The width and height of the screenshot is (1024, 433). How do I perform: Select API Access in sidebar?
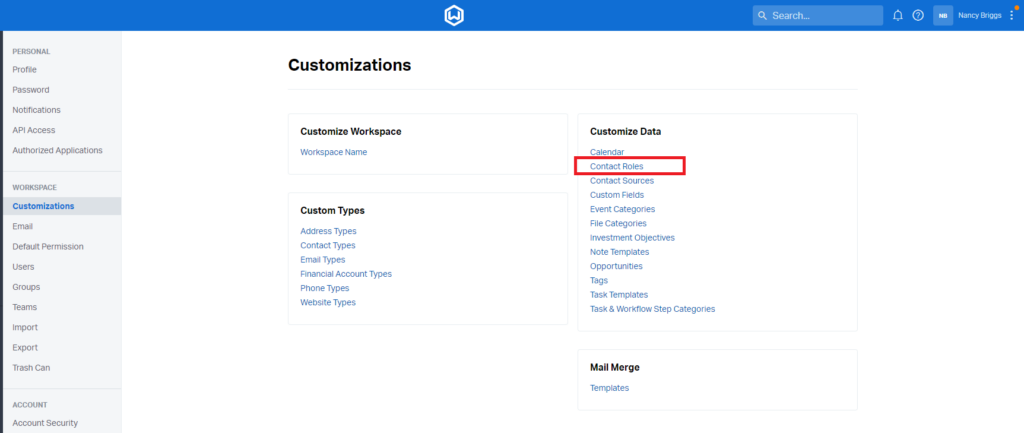click(34, 130)
